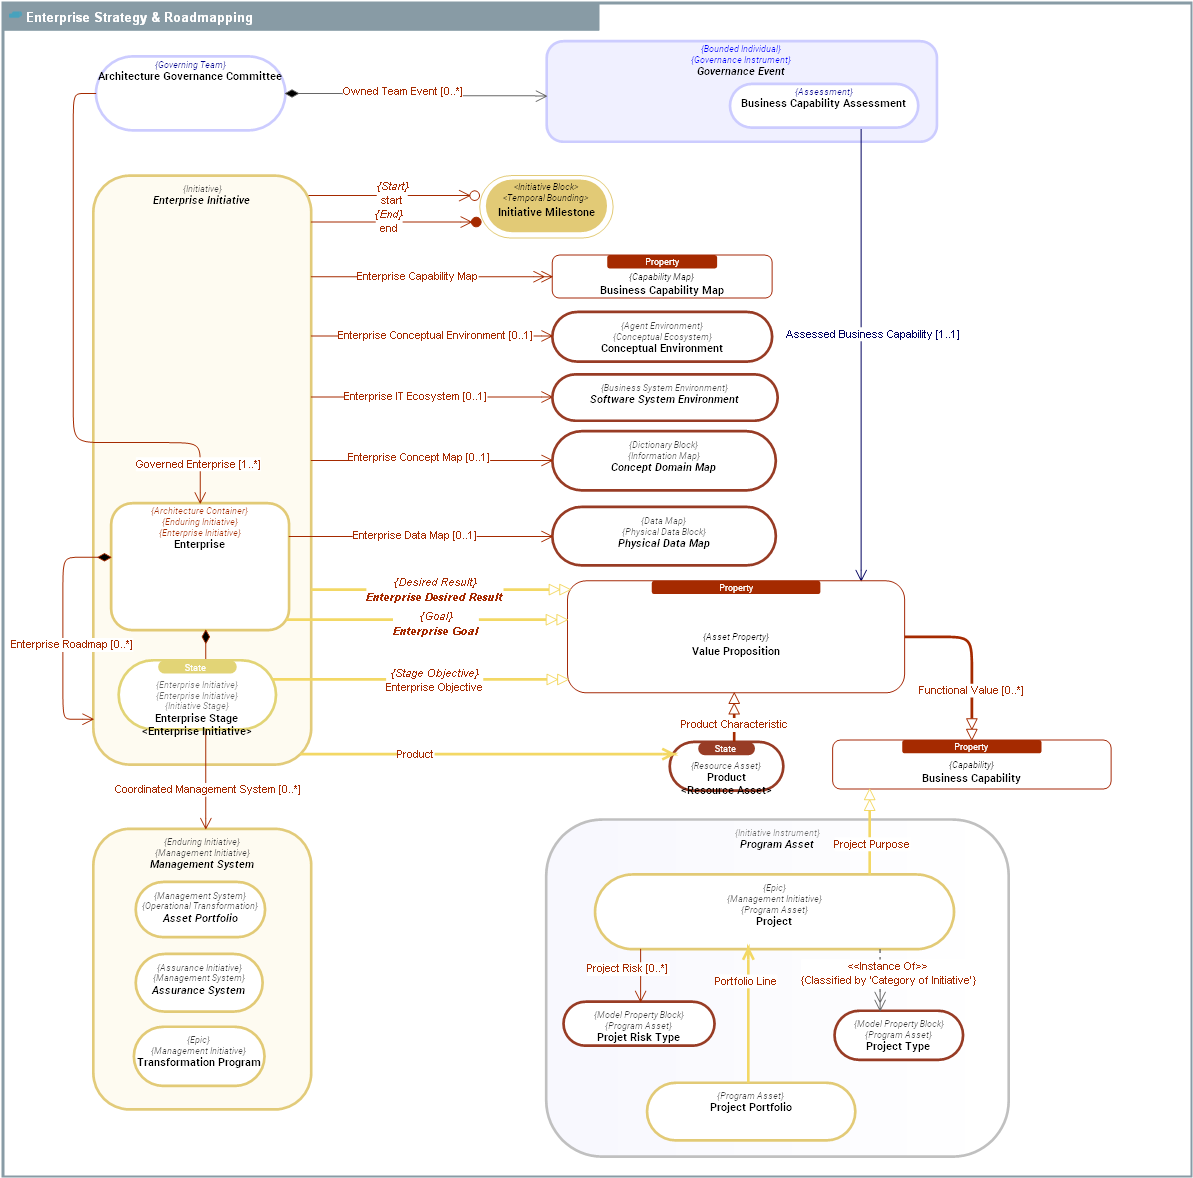Click the Assessed Business Capability link label
The image size is (1193, 1178).
[872, 334]
